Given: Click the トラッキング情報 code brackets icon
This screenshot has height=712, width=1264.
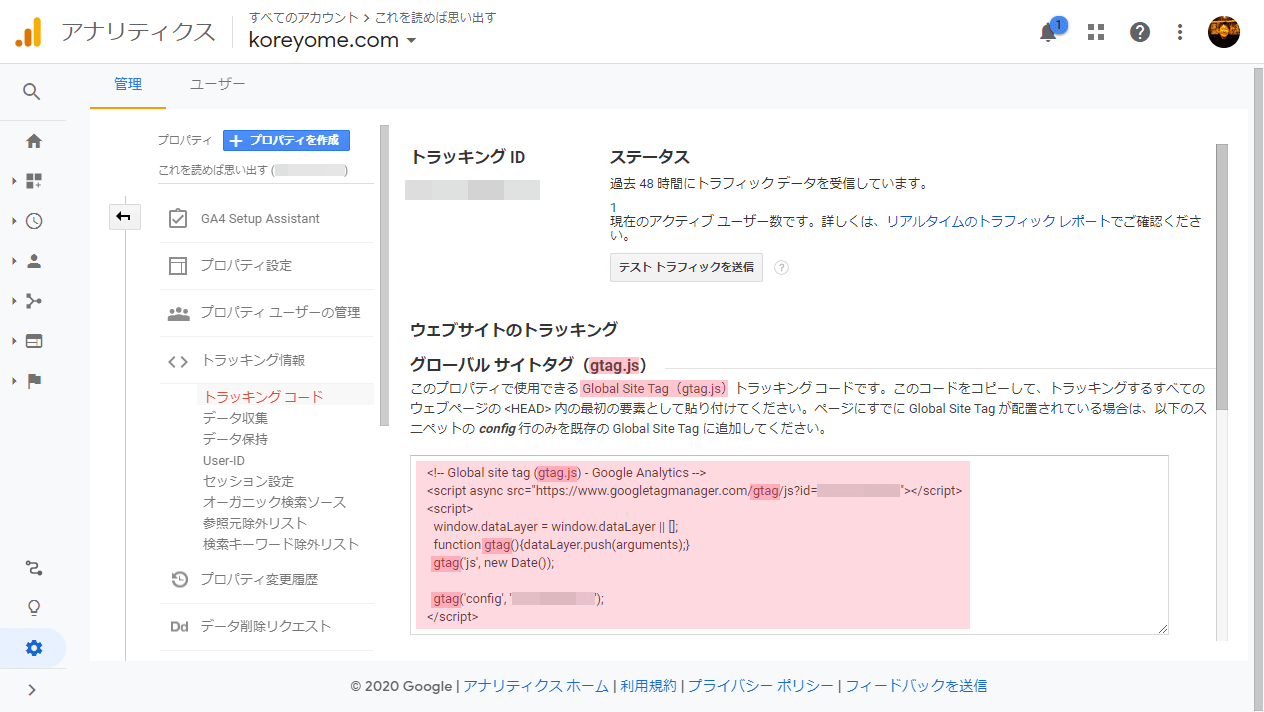Looking at the screenshot, I should coord(178,361).
